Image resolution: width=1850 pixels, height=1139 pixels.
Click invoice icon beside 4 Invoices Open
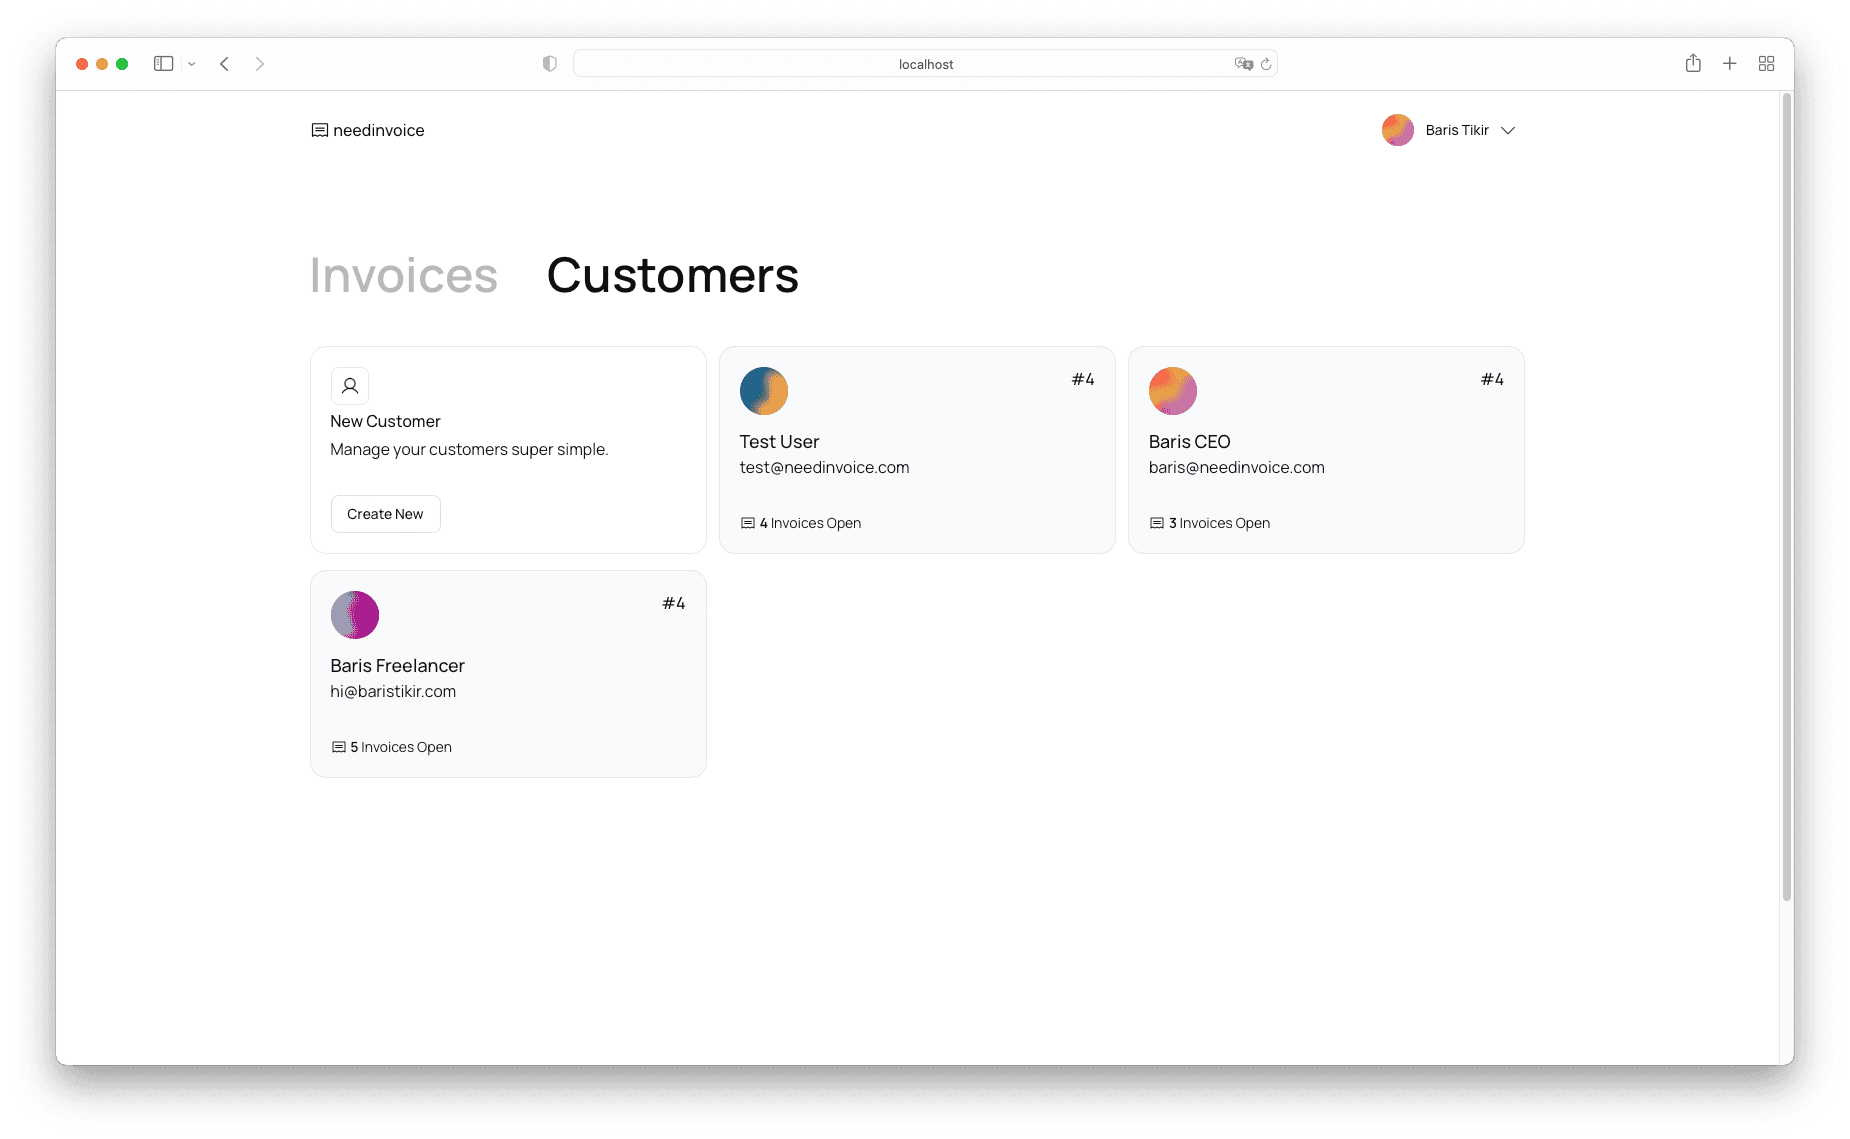click(747, 523)
